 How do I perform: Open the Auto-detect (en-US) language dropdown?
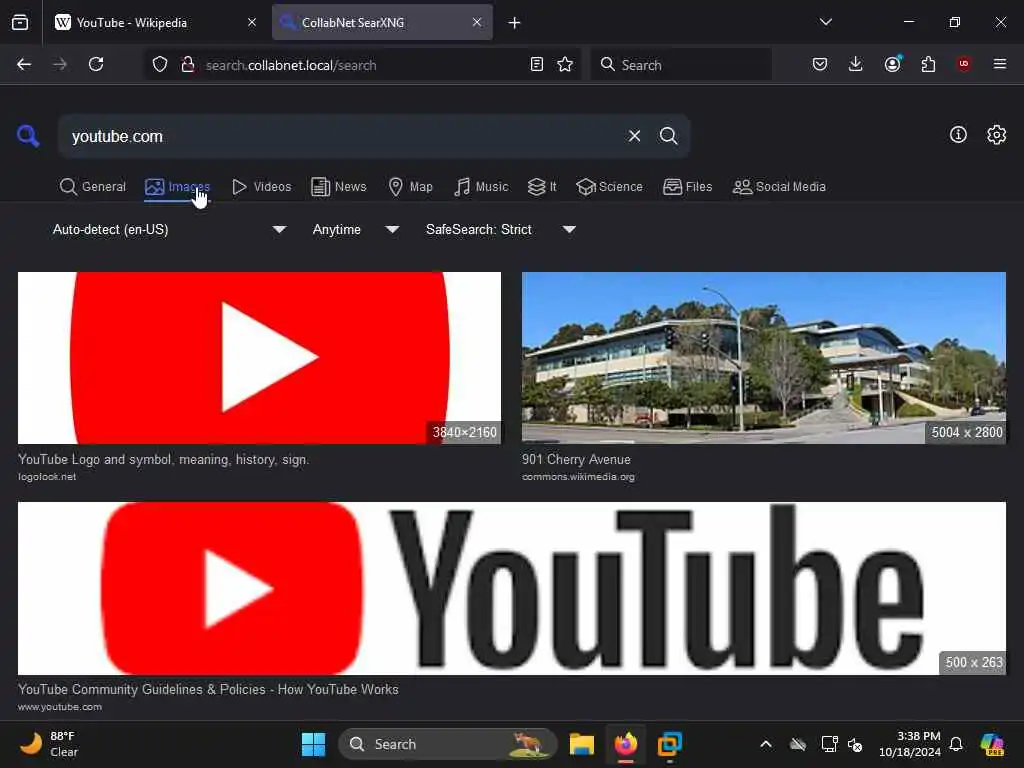168,229
